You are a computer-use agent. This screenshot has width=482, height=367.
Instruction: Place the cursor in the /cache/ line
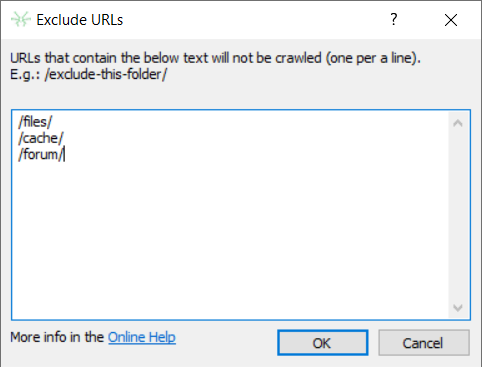pyautogui.click(x=41, y=138)
